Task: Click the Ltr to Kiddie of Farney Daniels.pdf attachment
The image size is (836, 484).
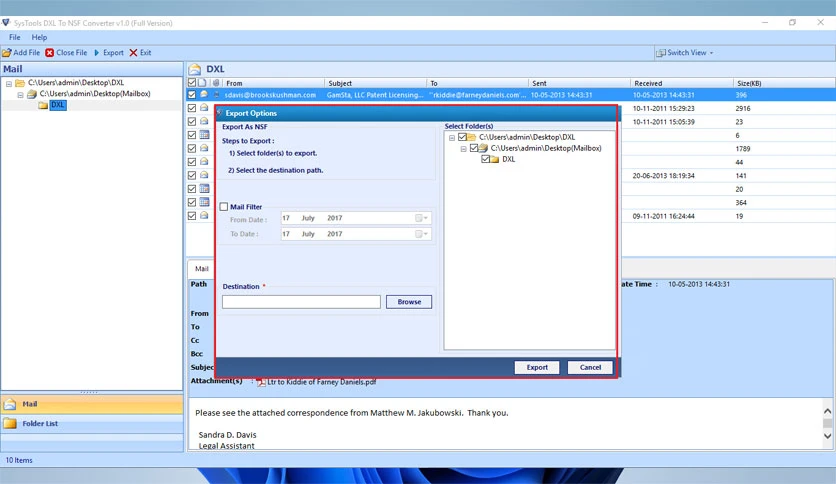Action: [x=321, y=382]
